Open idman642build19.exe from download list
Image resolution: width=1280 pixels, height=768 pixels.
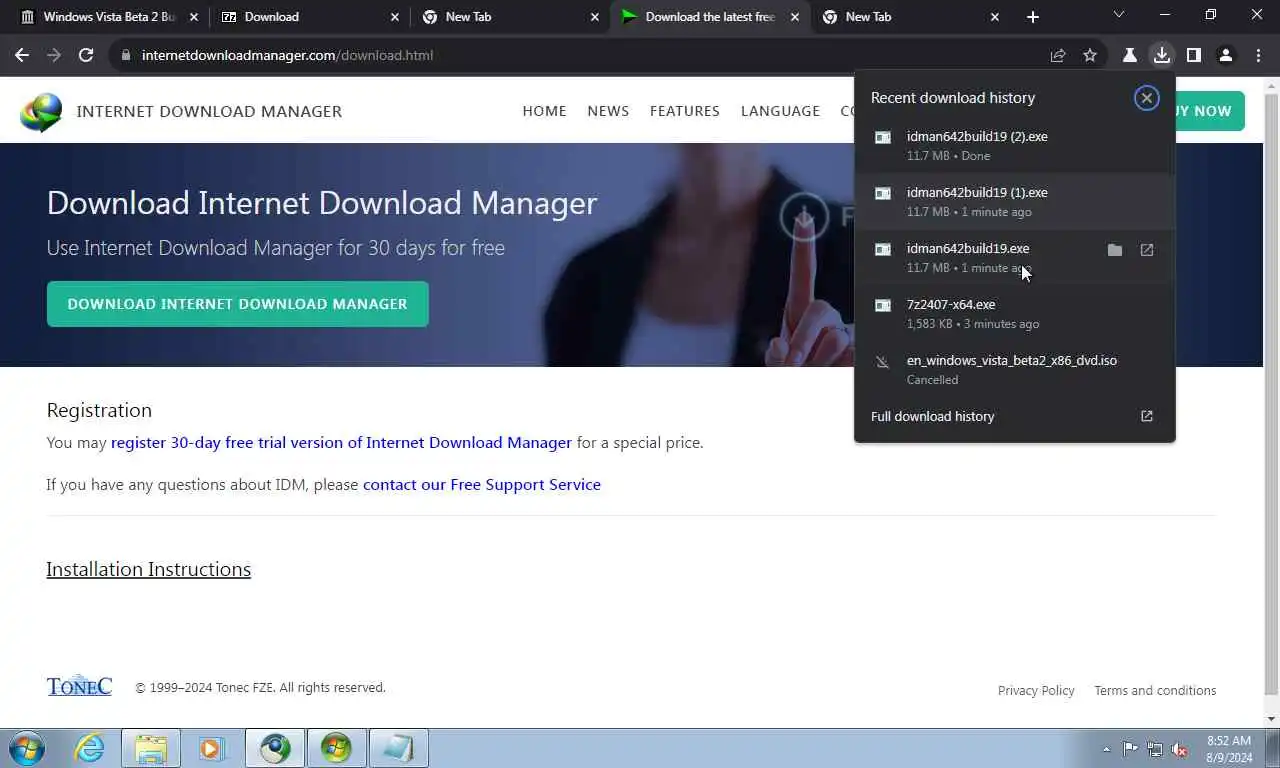click(x=1147, y=250)
